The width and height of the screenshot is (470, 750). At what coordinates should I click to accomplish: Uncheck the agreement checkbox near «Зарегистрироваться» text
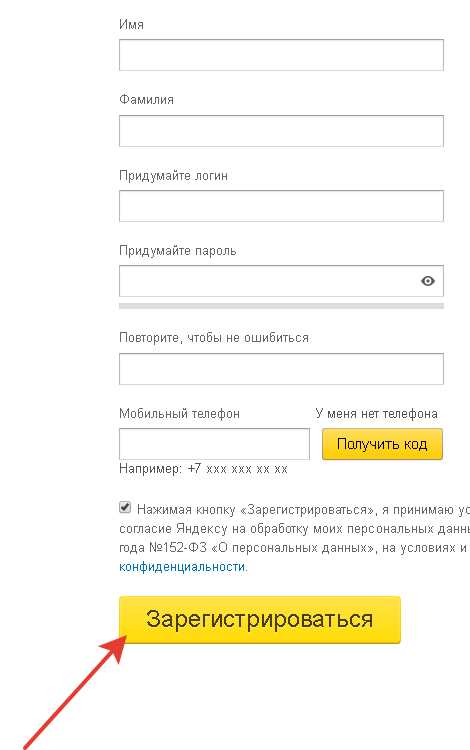[x=125, y=507]
